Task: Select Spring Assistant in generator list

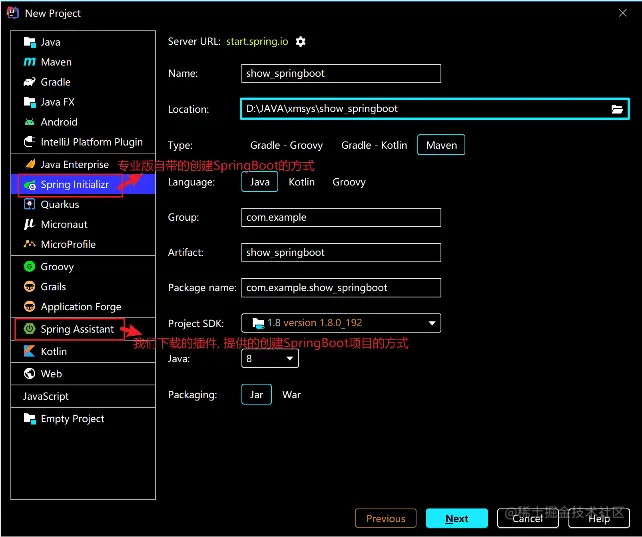Action: pyautogui.click(x=83, y=329)
